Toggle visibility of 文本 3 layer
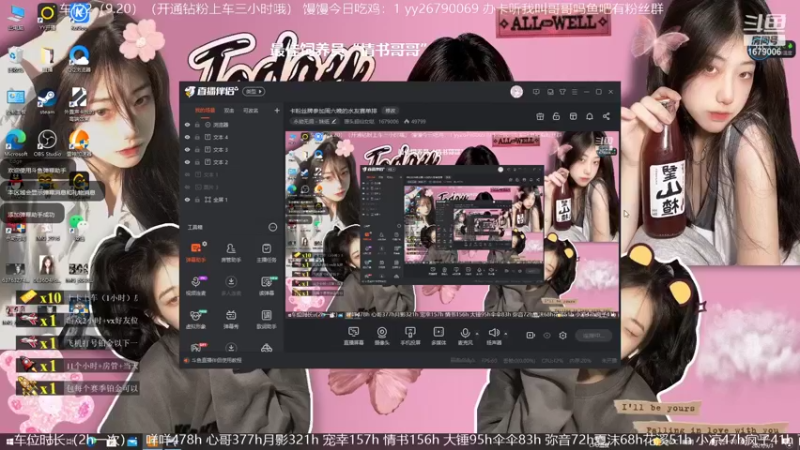Viewport: 800px width, 450px height. (187, 149)
